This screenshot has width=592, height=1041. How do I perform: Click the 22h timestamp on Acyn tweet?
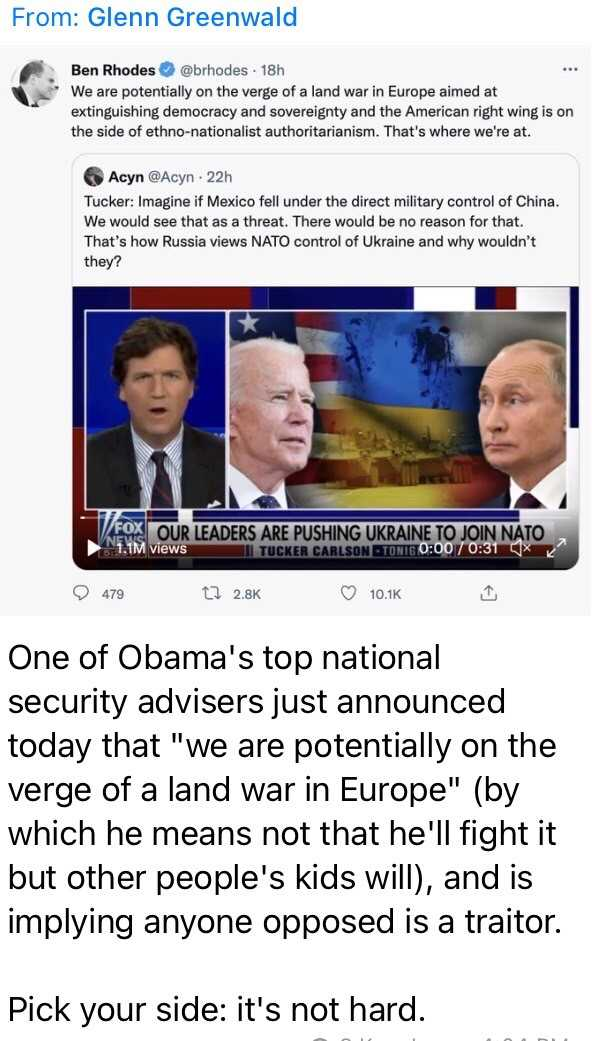point(220,177)
